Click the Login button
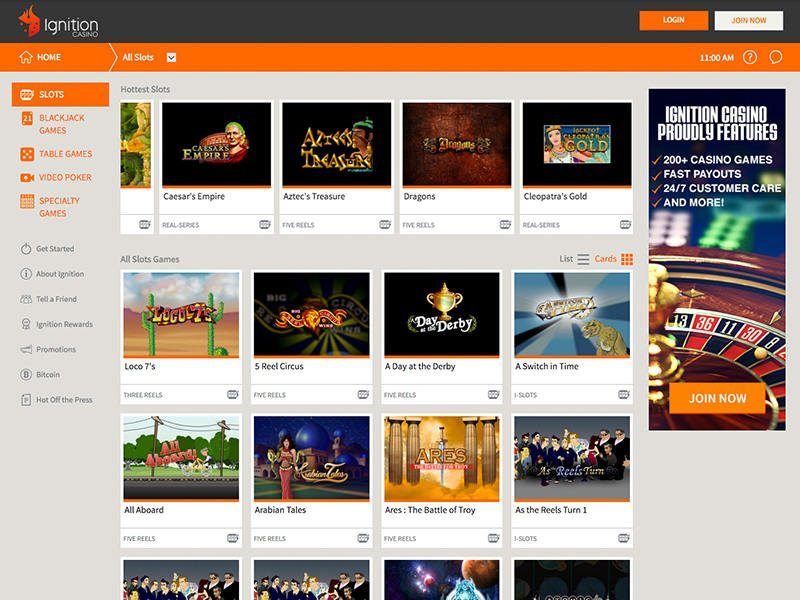 pyautogui.click(x=673, y=20)
